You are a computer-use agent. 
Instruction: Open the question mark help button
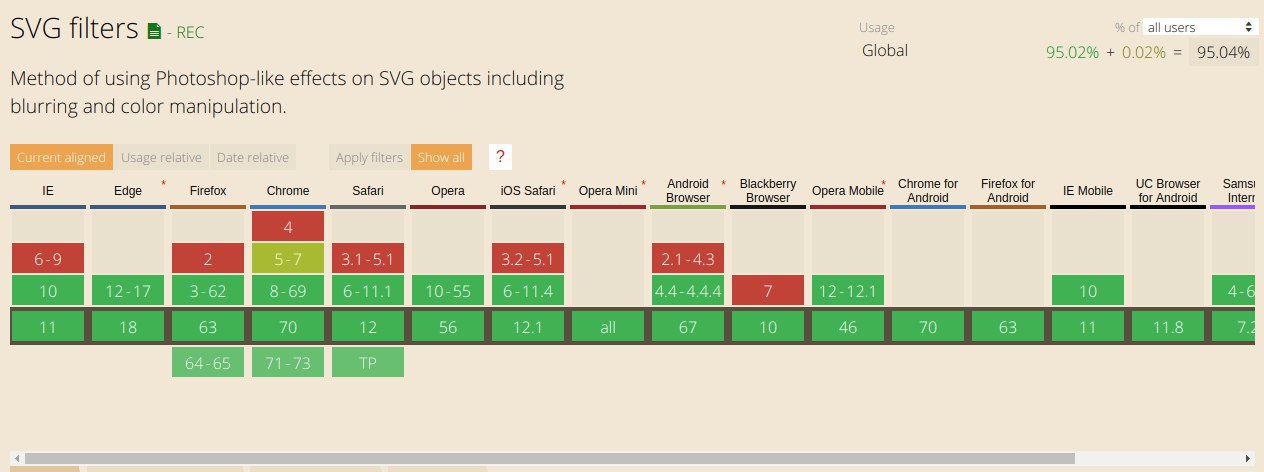(x=501, y=157)
